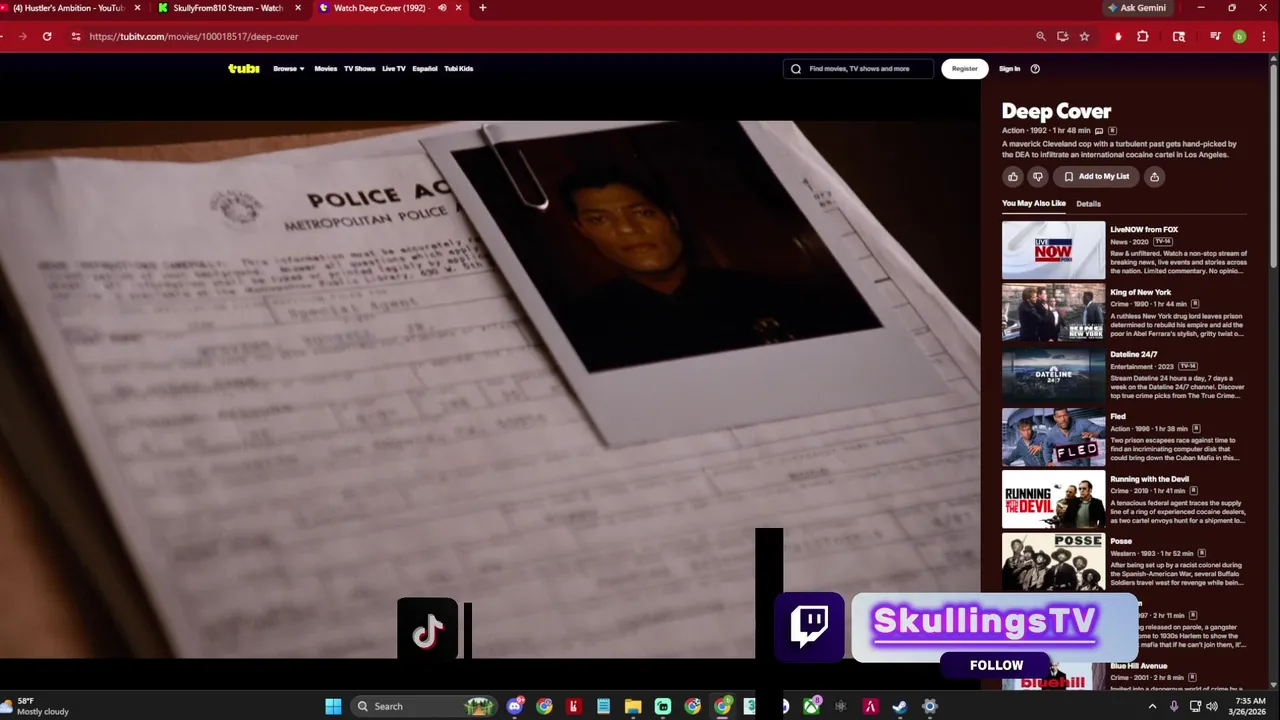Go forward with the browser arrow
The height and width of the screenshot is (720, 1280).
click(22, 36)
